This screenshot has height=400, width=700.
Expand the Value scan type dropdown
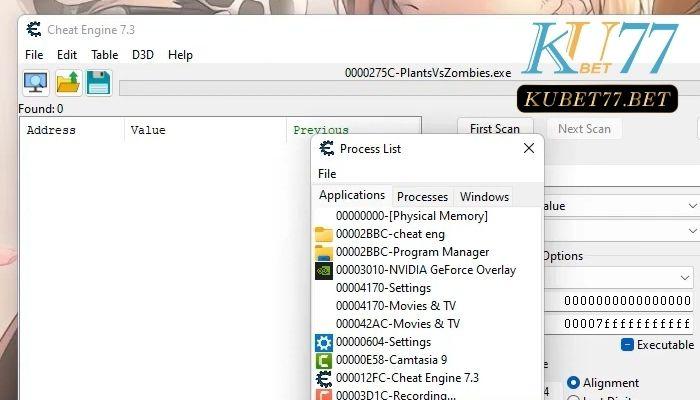click(x=692, y=206)
